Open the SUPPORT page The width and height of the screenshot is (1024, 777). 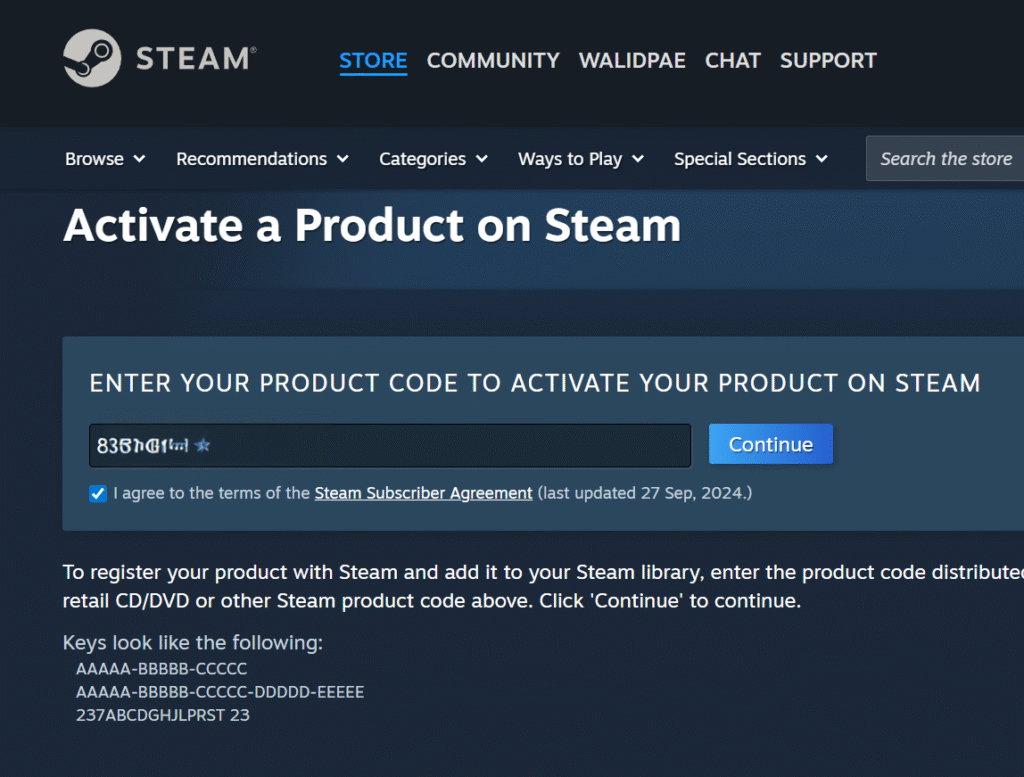click(x=828, y=61)
